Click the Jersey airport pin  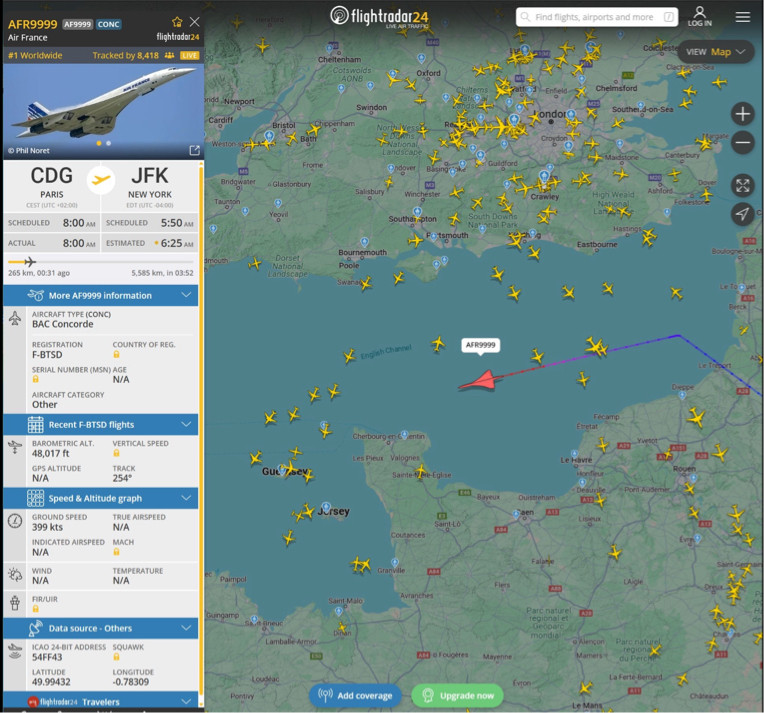(326, 507)
